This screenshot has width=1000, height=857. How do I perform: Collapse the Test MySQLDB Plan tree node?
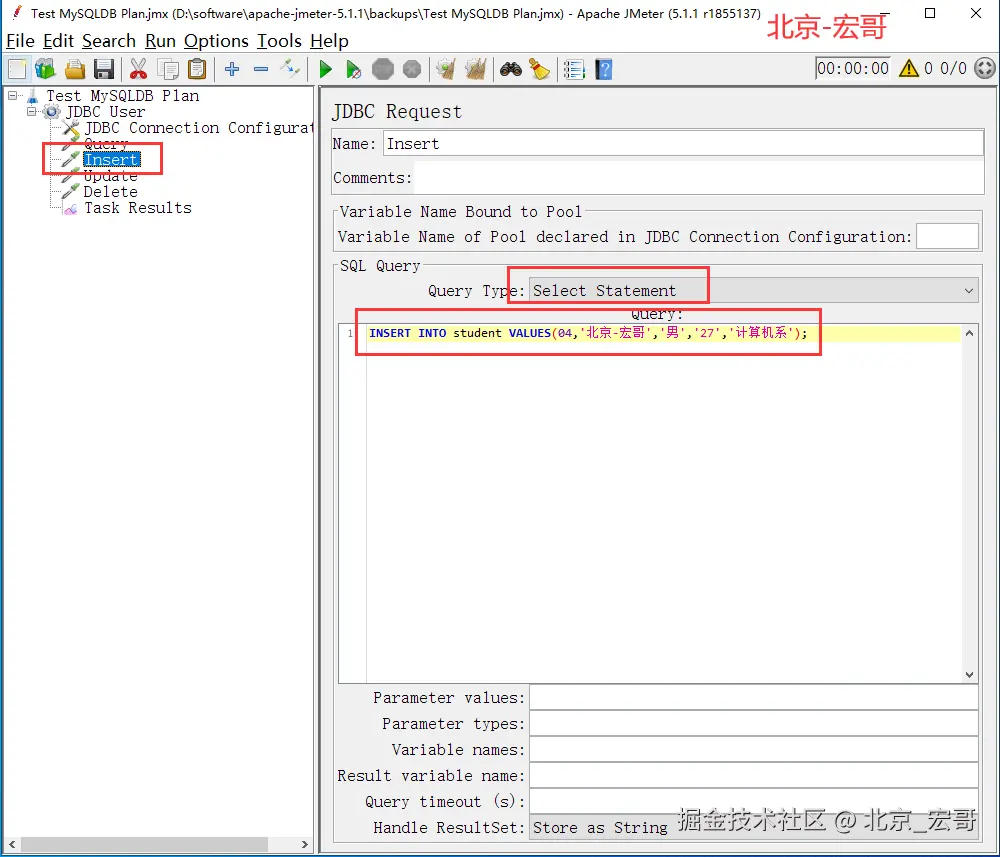12,96
